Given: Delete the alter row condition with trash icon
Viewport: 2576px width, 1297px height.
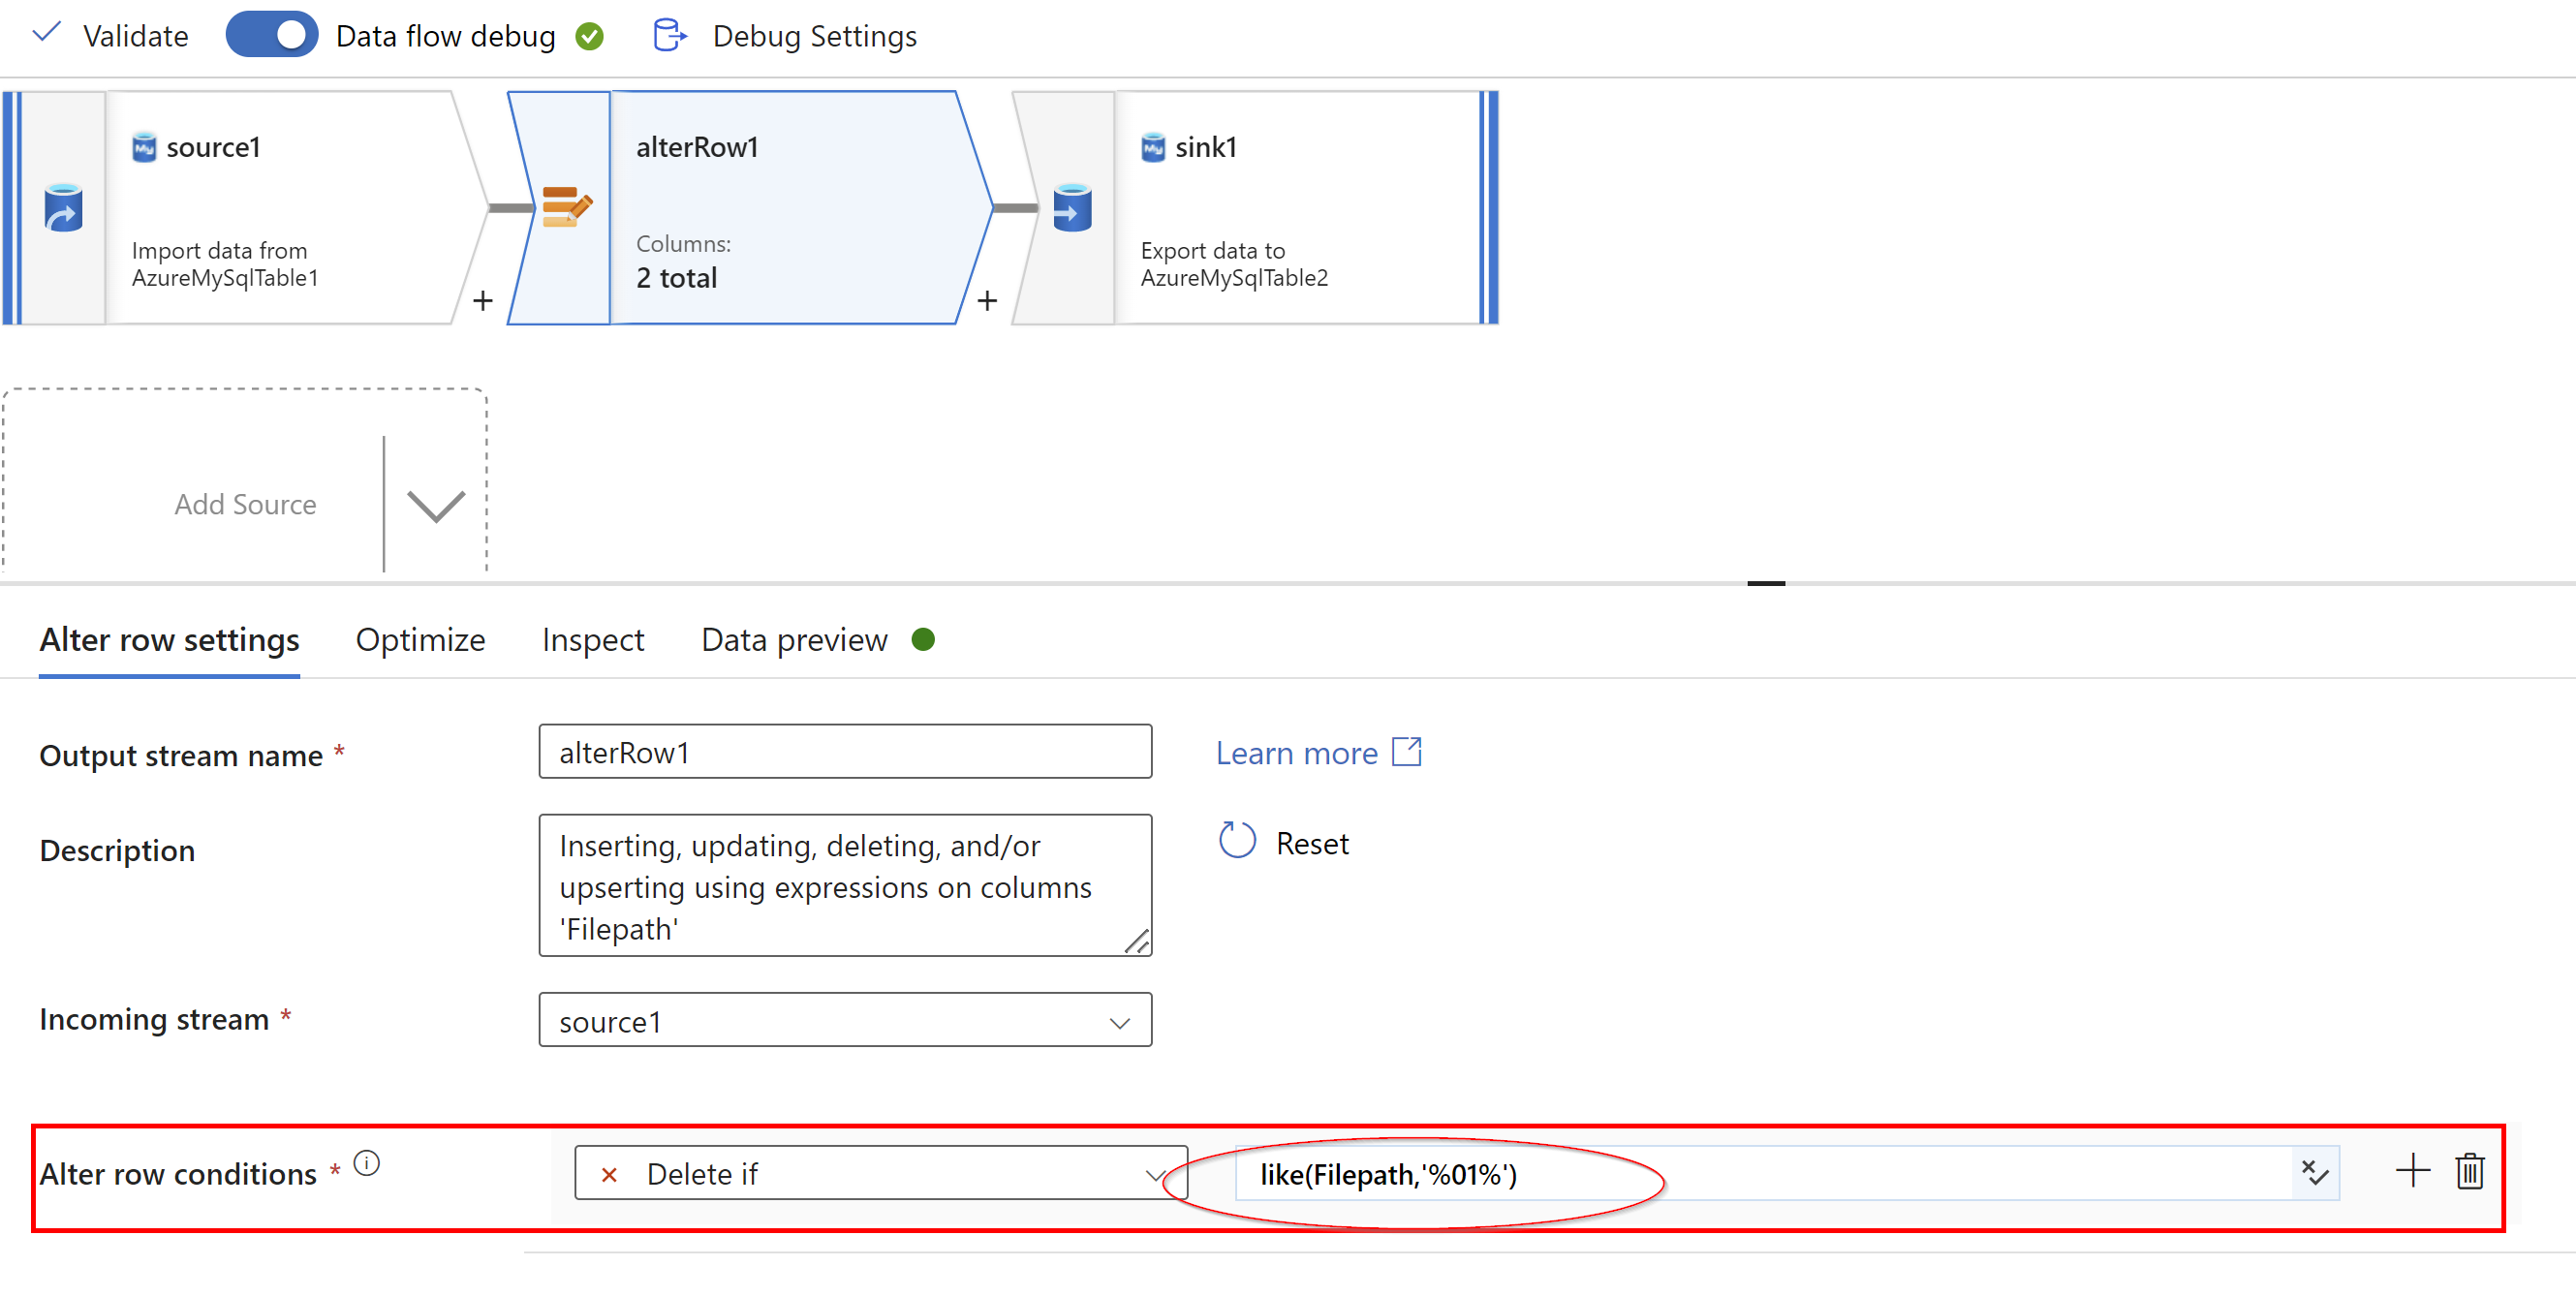Looking at the screenshot, I should pyautogui.click(x=2469, y=1171).
